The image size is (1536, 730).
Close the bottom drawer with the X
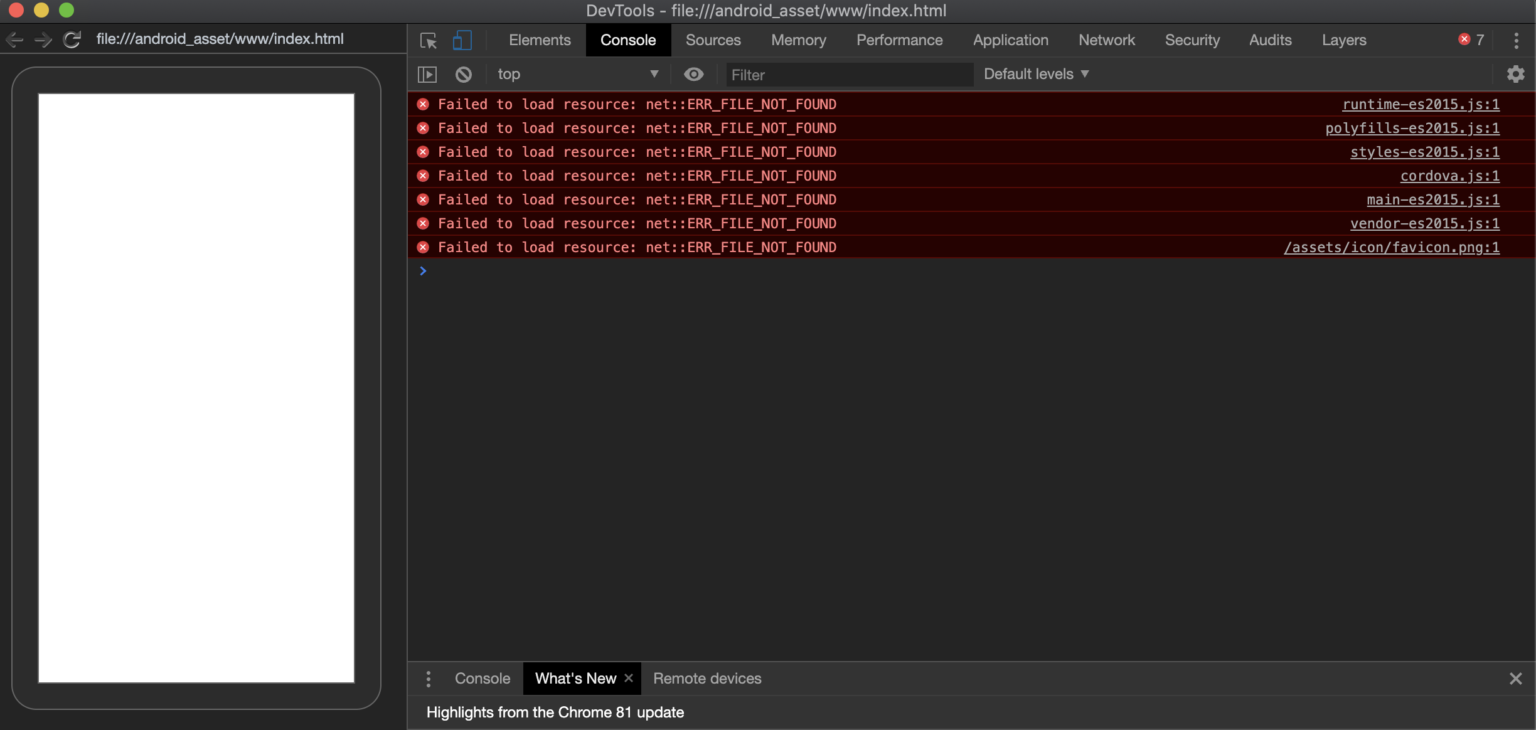[1515, 679]
